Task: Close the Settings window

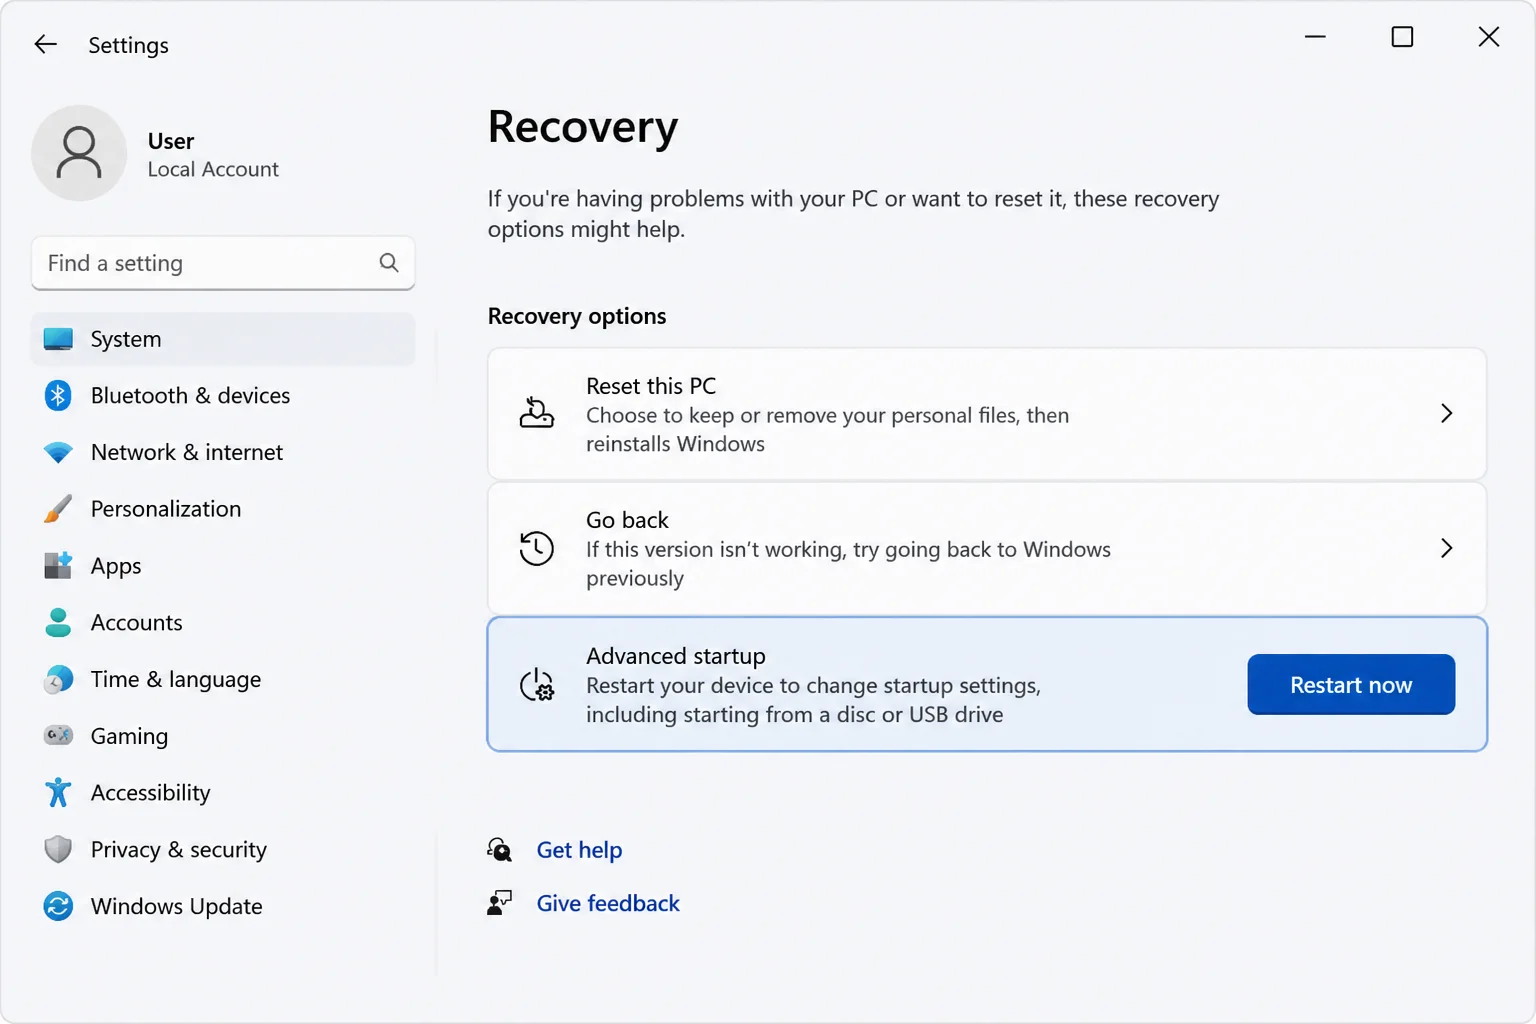Action: pos(1489,37)
